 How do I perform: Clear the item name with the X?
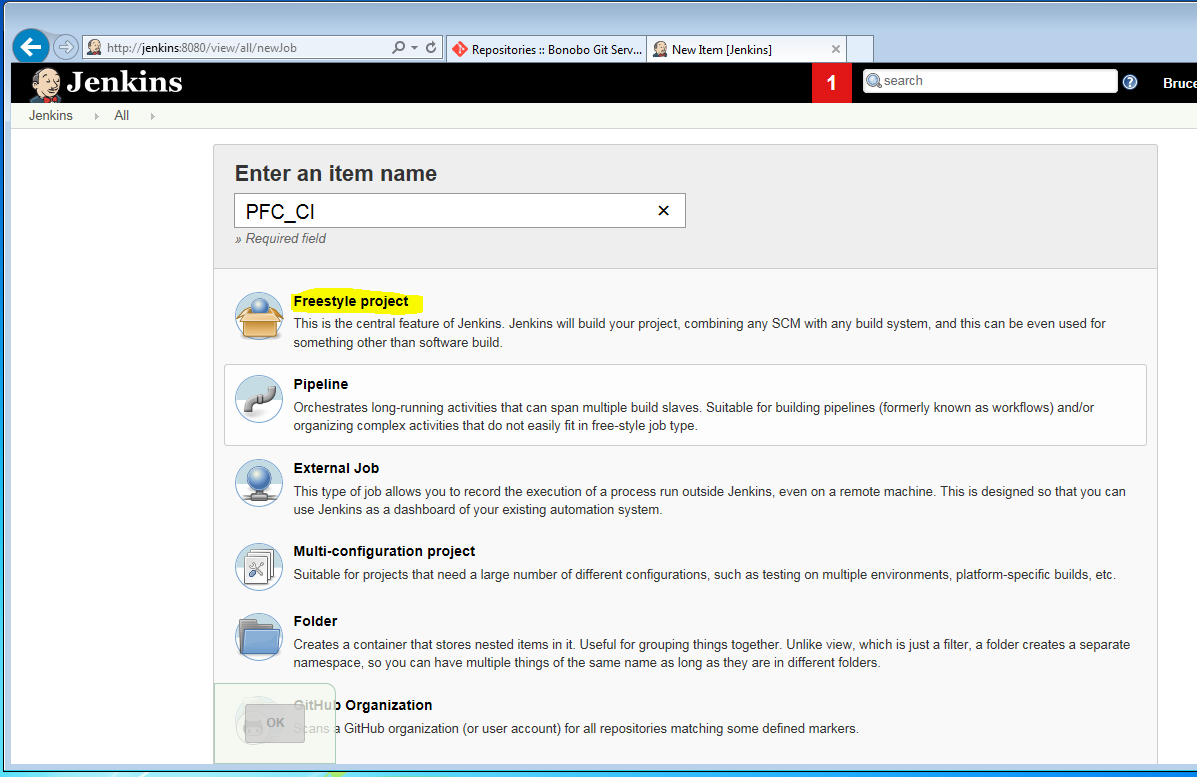(663, 211)
